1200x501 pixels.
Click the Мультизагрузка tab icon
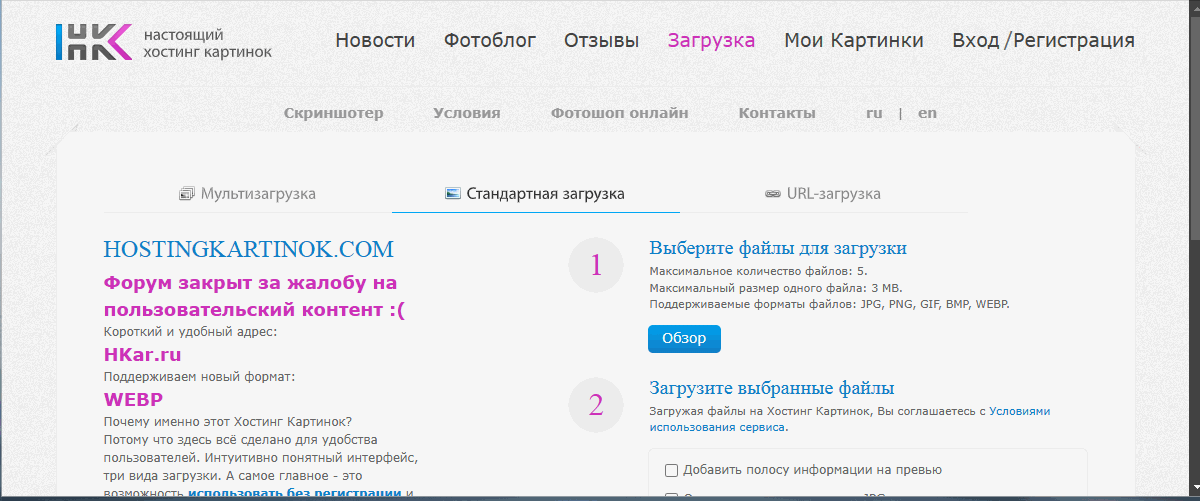click(186, 194)
